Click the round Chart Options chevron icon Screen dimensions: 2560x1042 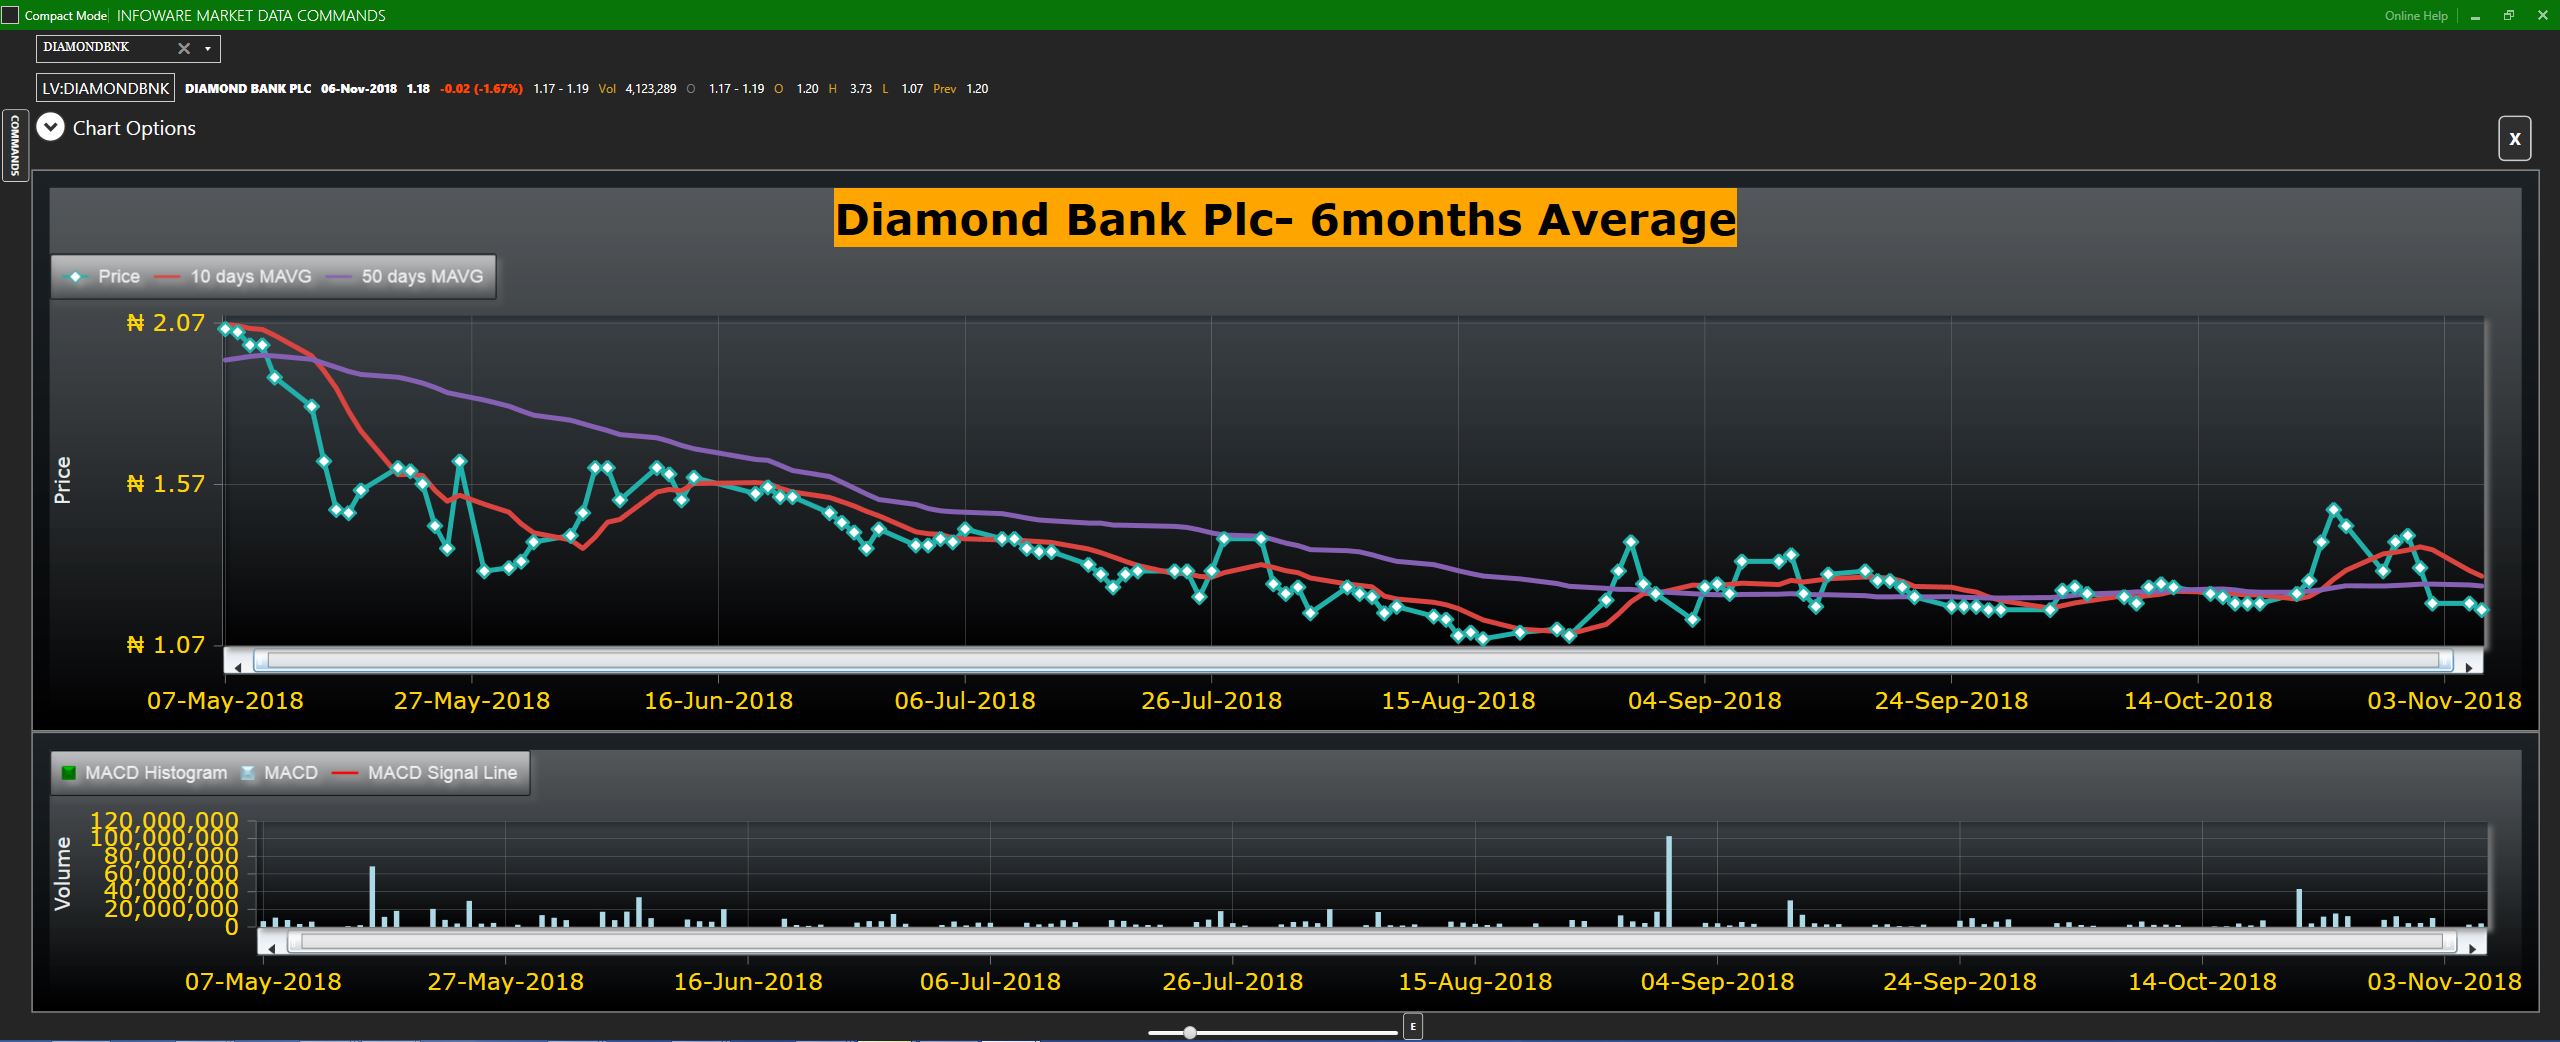tap(51, 127)
